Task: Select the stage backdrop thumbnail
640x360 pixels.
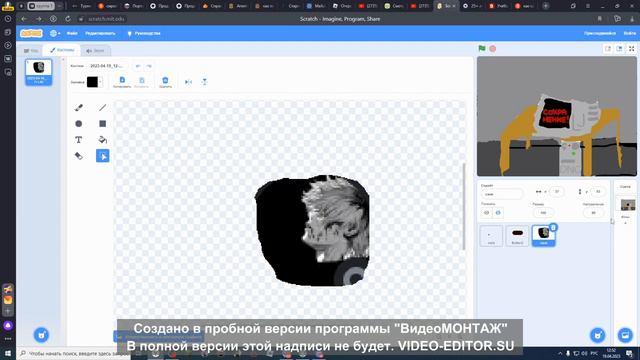Action: 628,204
